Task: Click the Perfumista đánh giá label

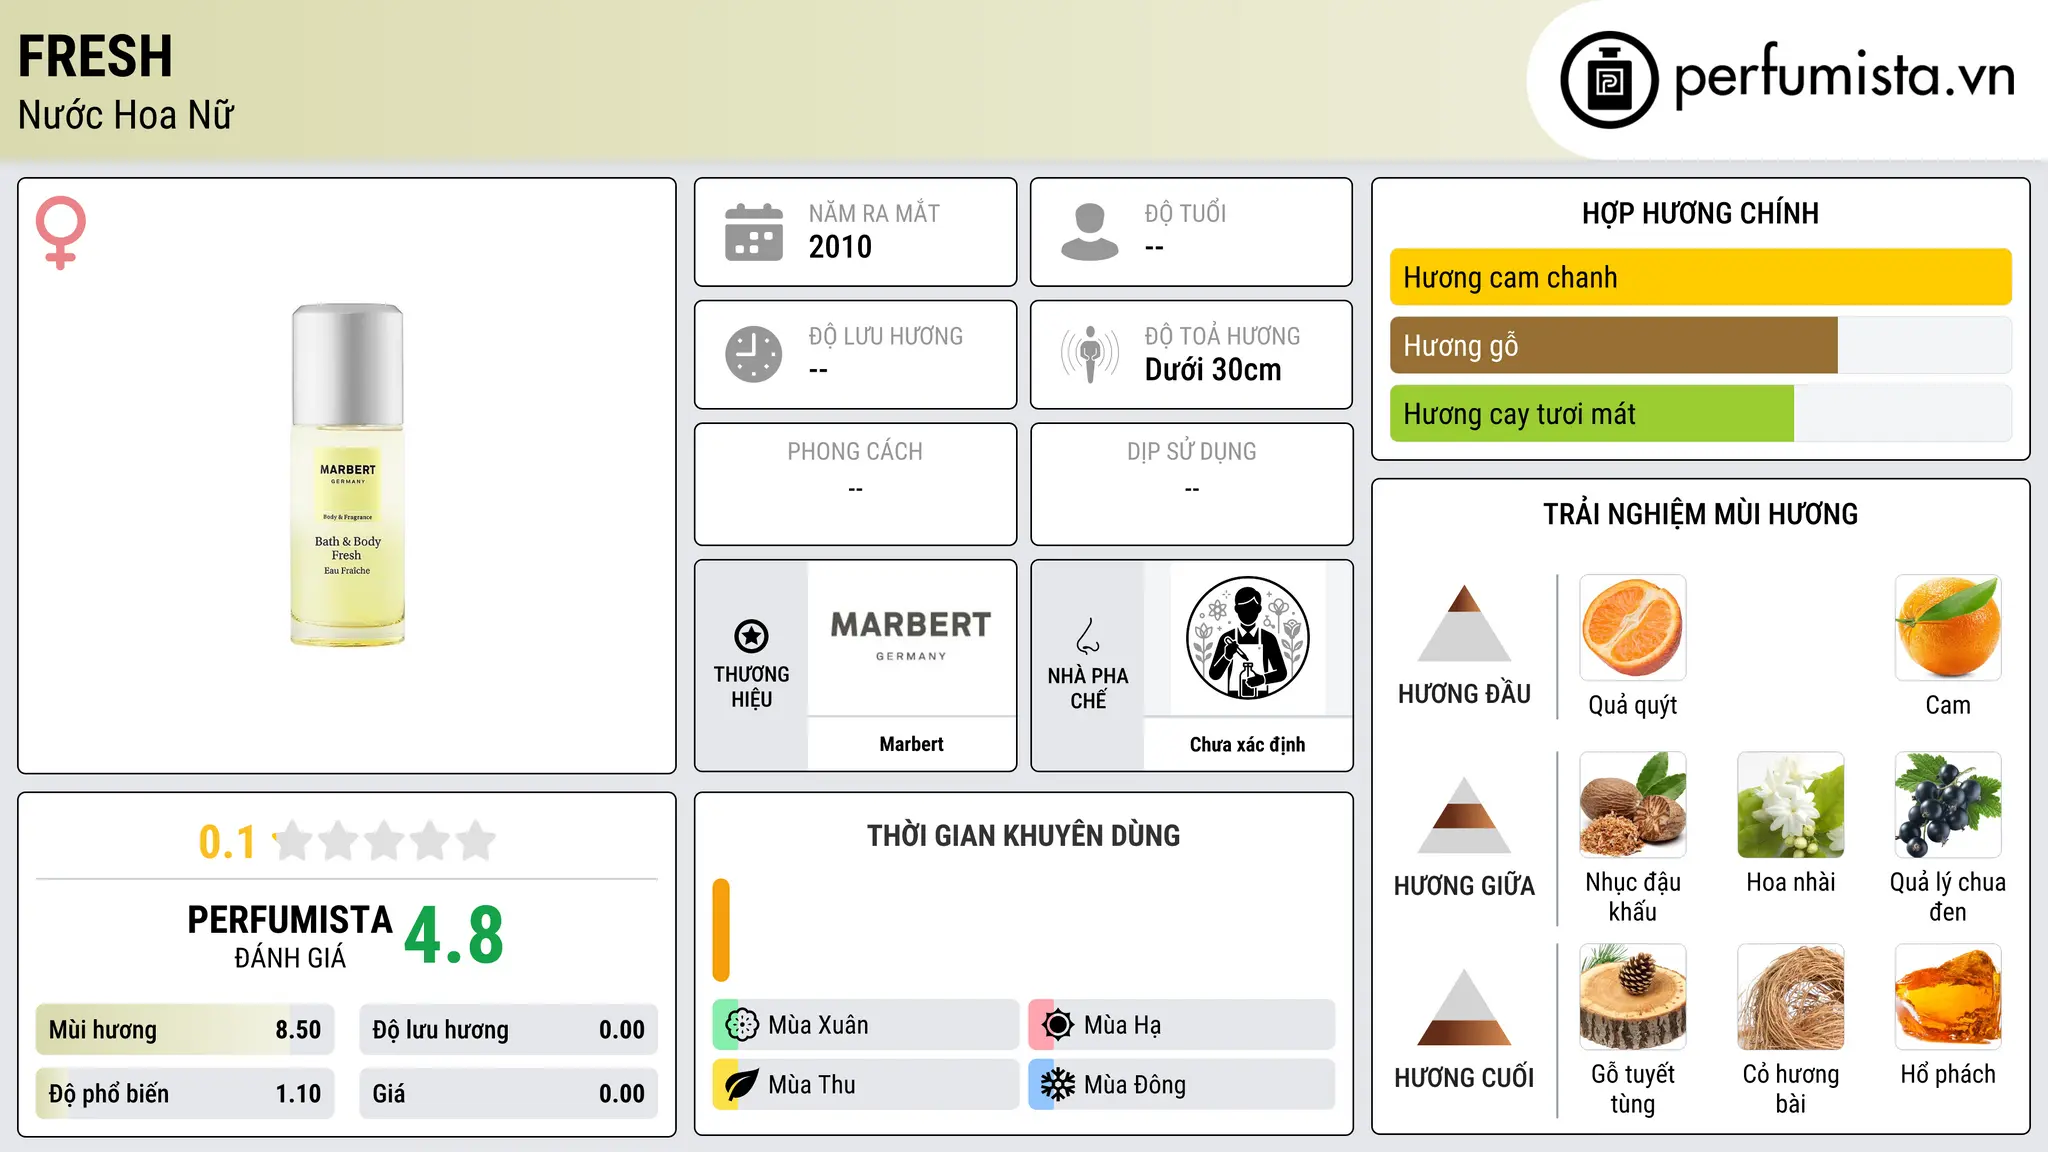Action: (x=290, y=936)
